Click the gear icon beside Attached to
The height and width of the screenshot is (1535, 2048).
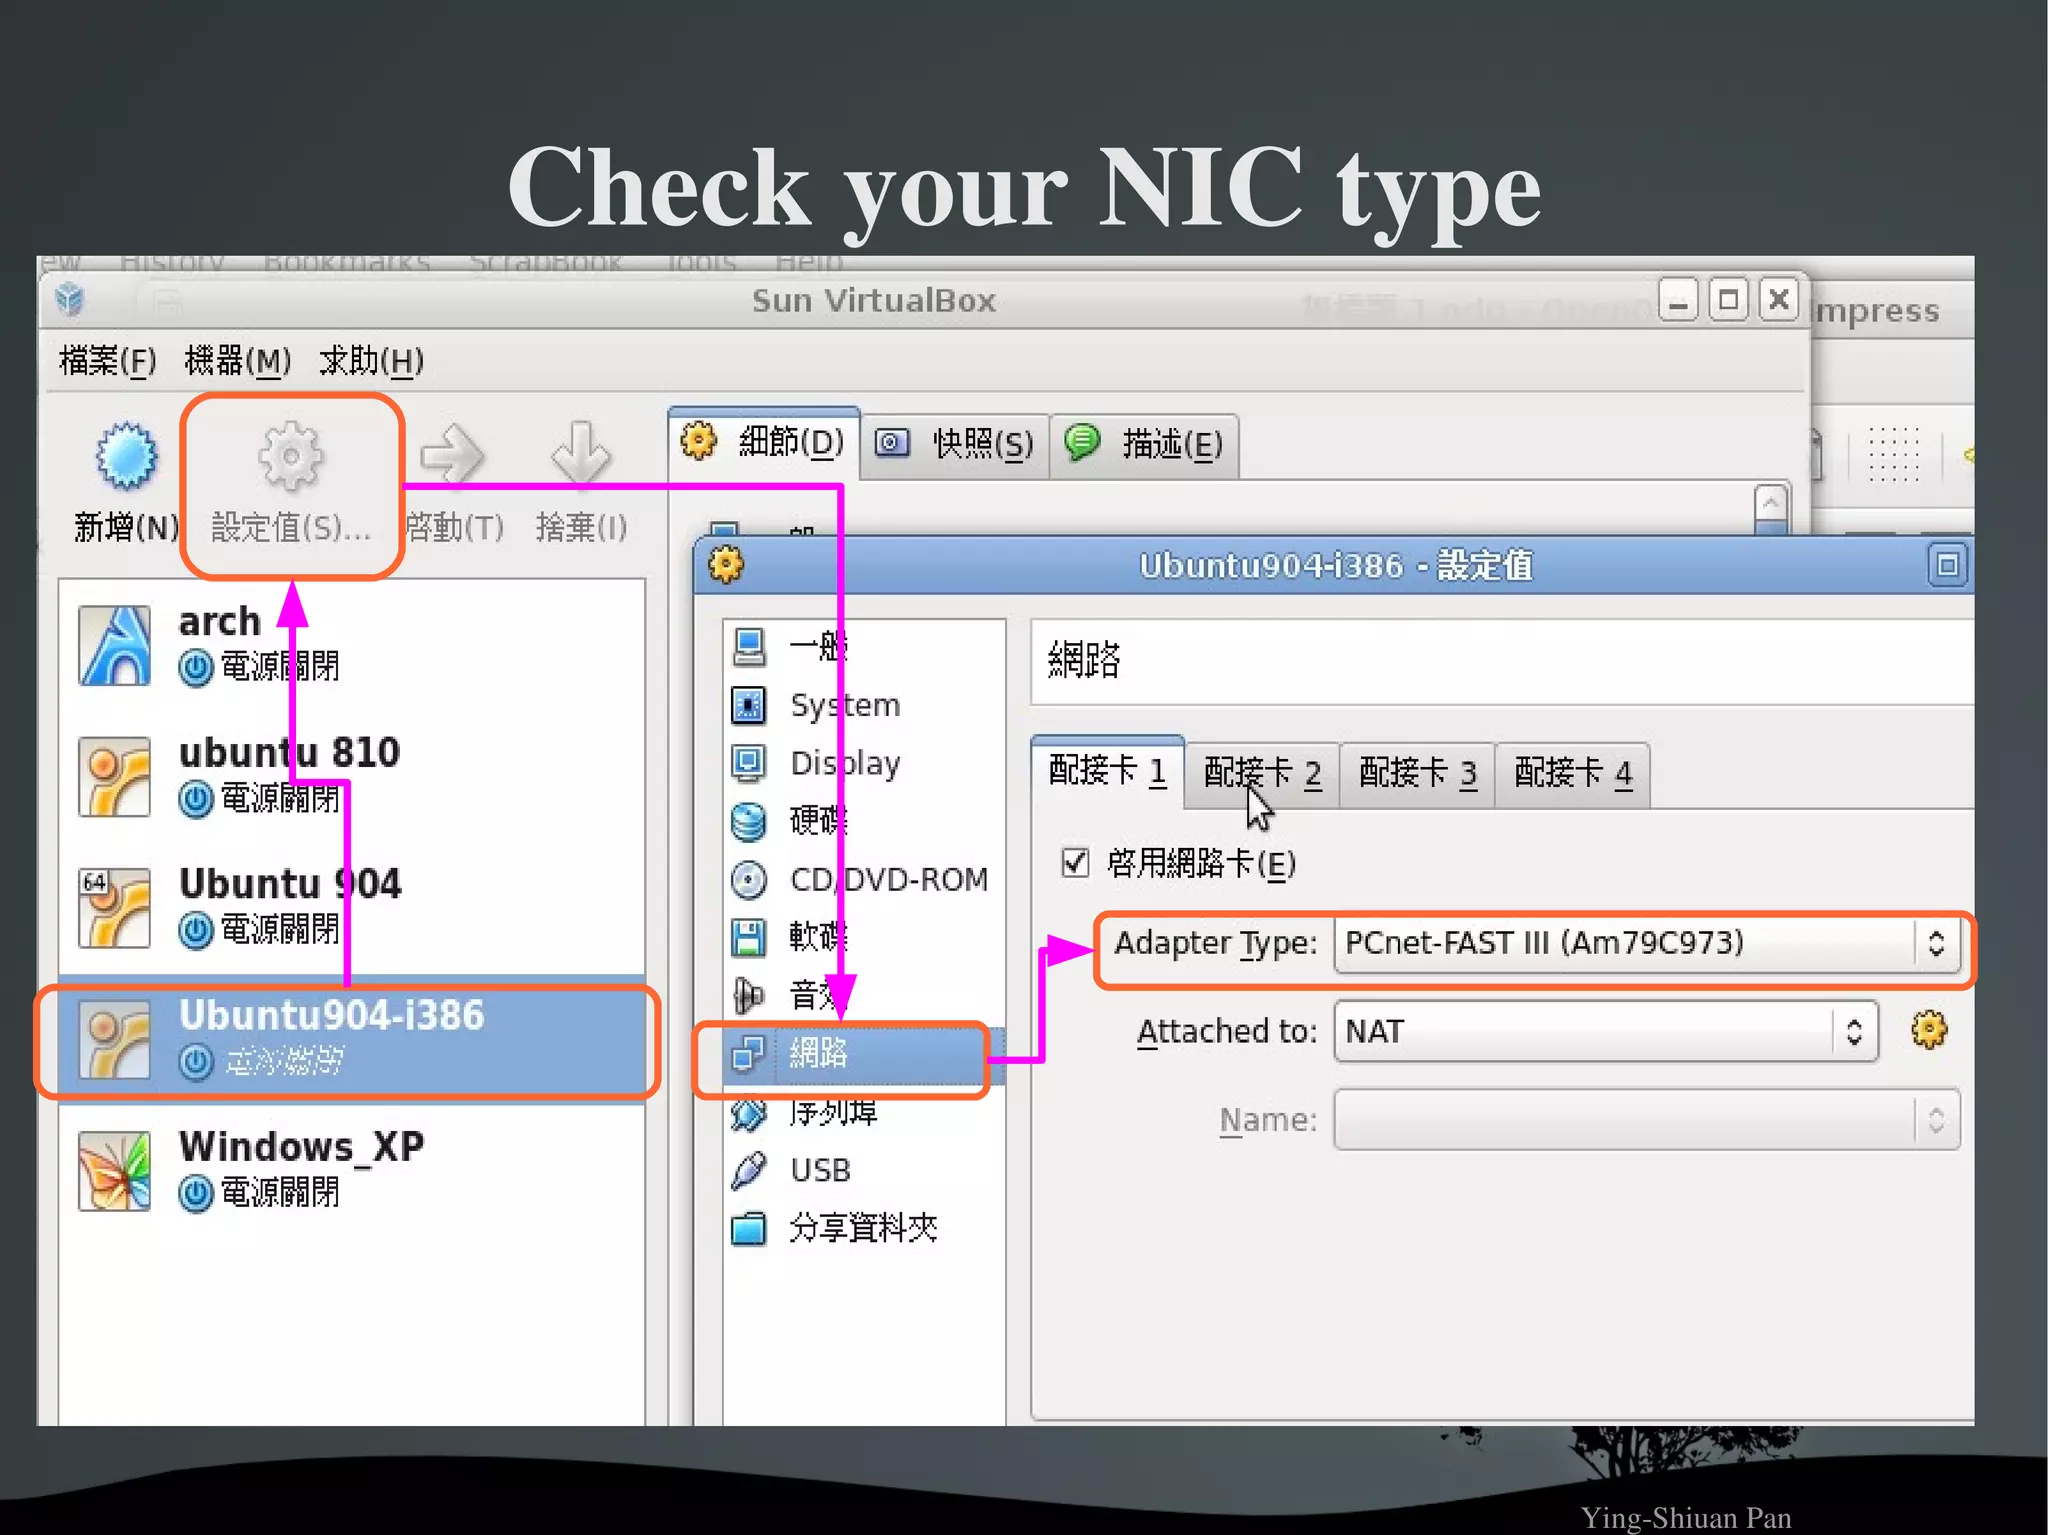coord(1929,1030)
